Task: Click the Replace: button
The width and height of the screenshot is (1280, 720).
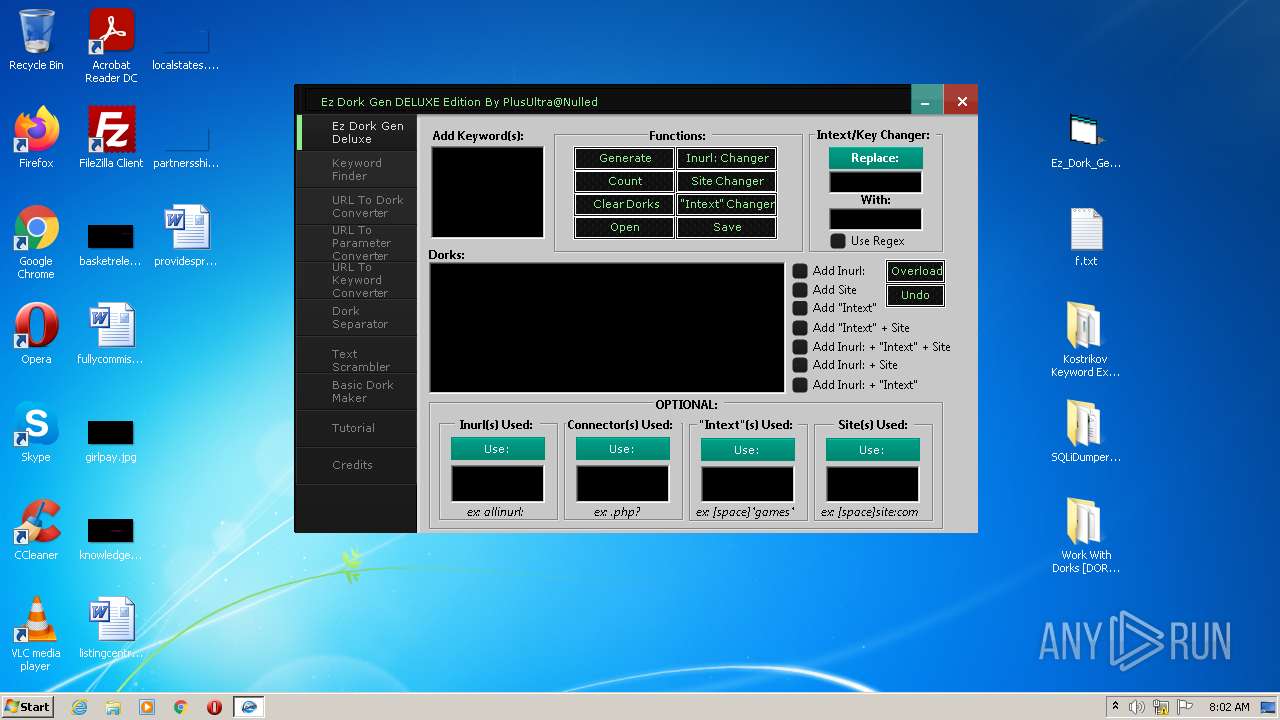Action: (x=875, y=158)
